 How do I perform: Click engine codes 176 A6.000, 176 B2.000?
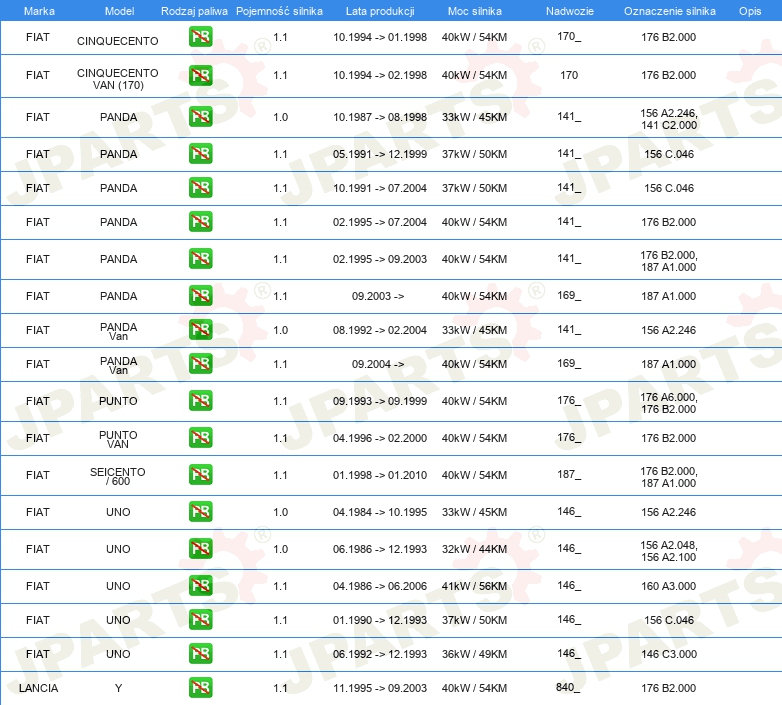669,403
